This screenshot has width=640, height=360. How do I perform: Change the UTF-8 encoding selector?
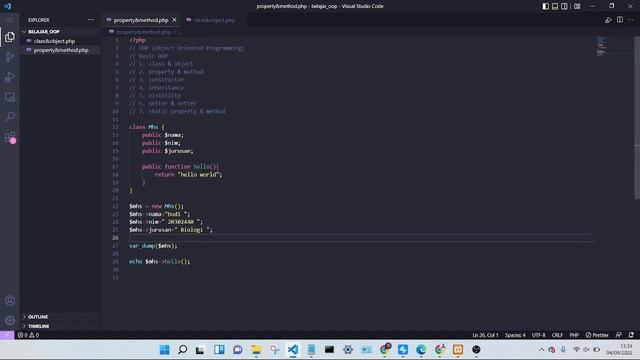click(x=538, y=335)
